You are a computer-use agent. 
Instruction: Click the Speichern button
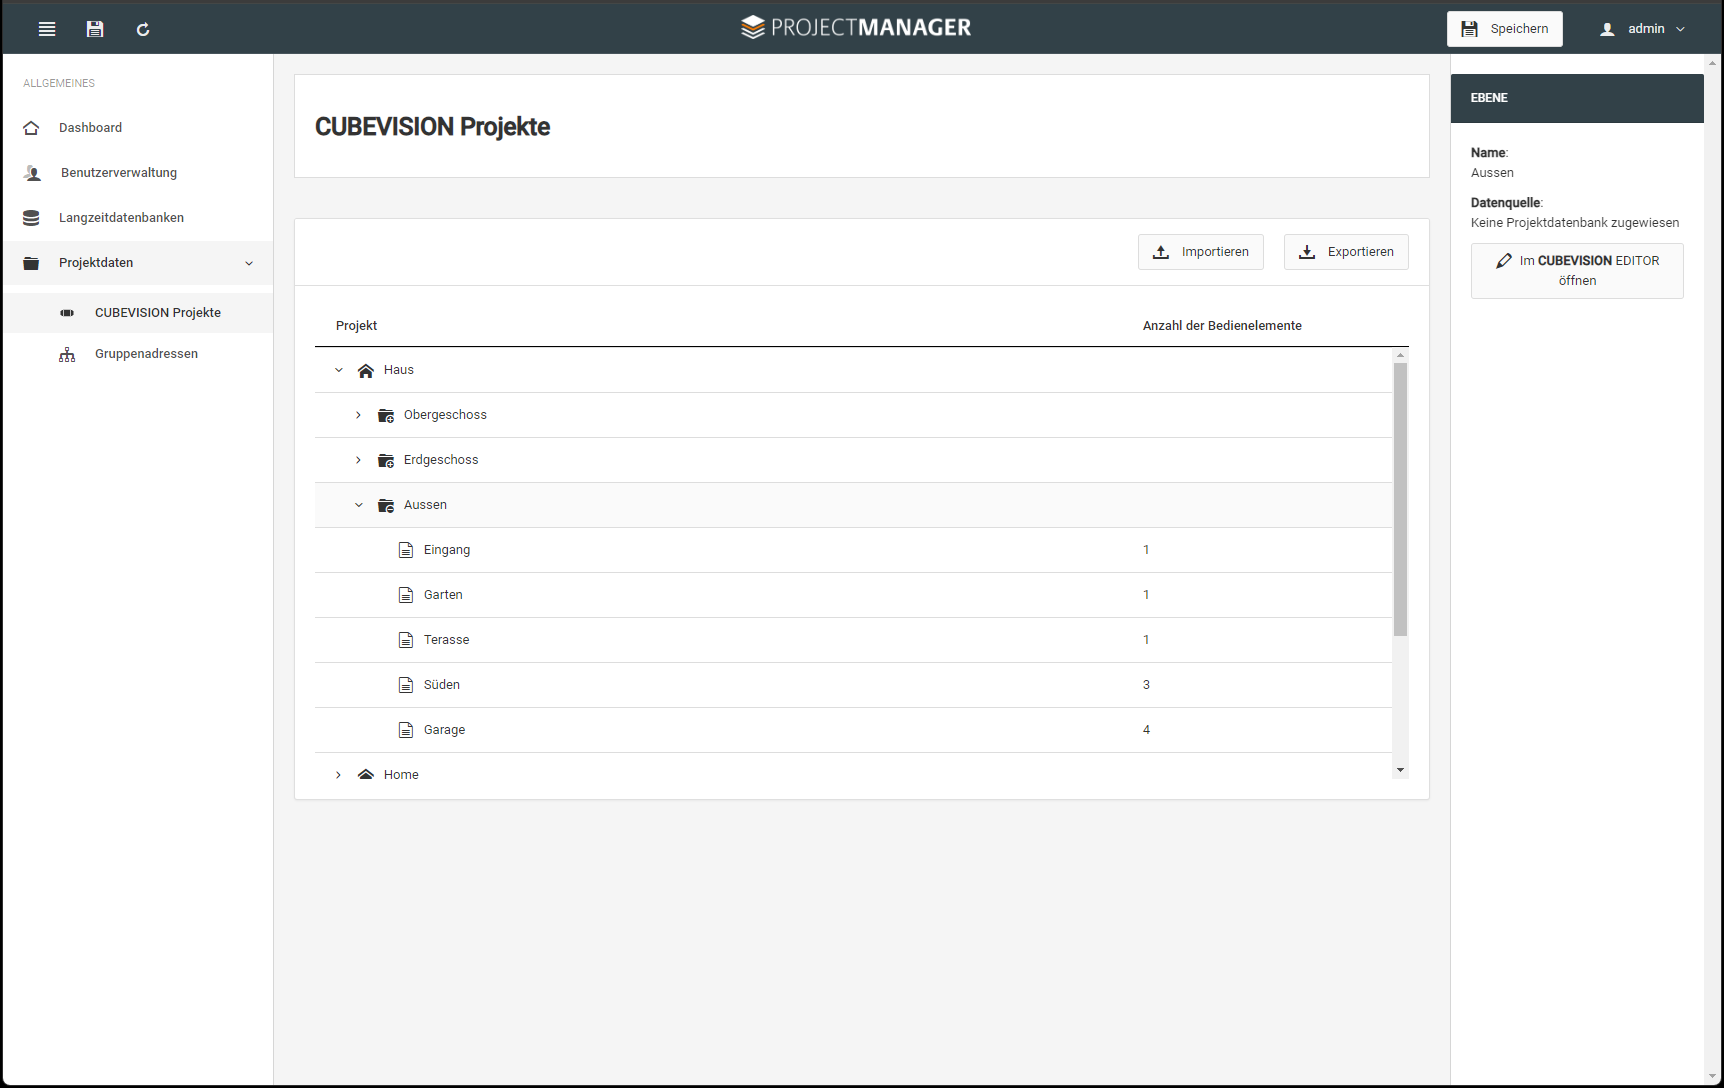click(1504, 29)
